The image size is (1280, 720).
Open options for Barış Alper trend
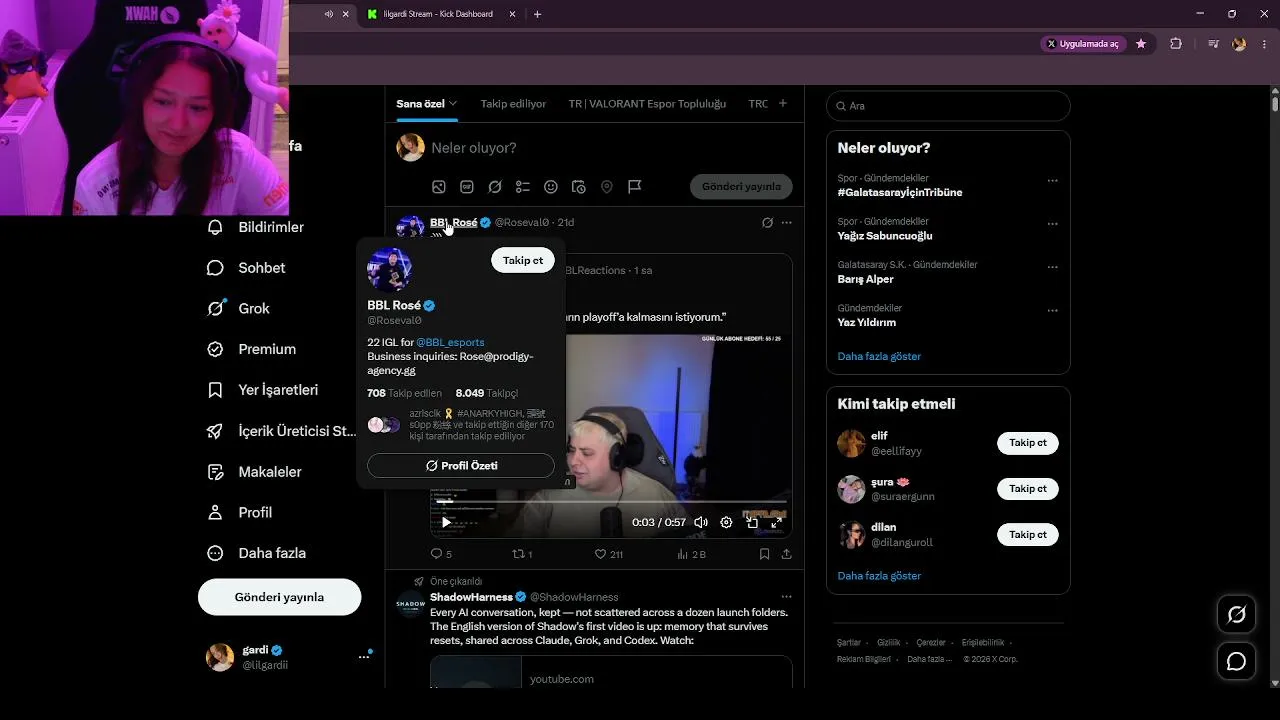point(1052,268)
